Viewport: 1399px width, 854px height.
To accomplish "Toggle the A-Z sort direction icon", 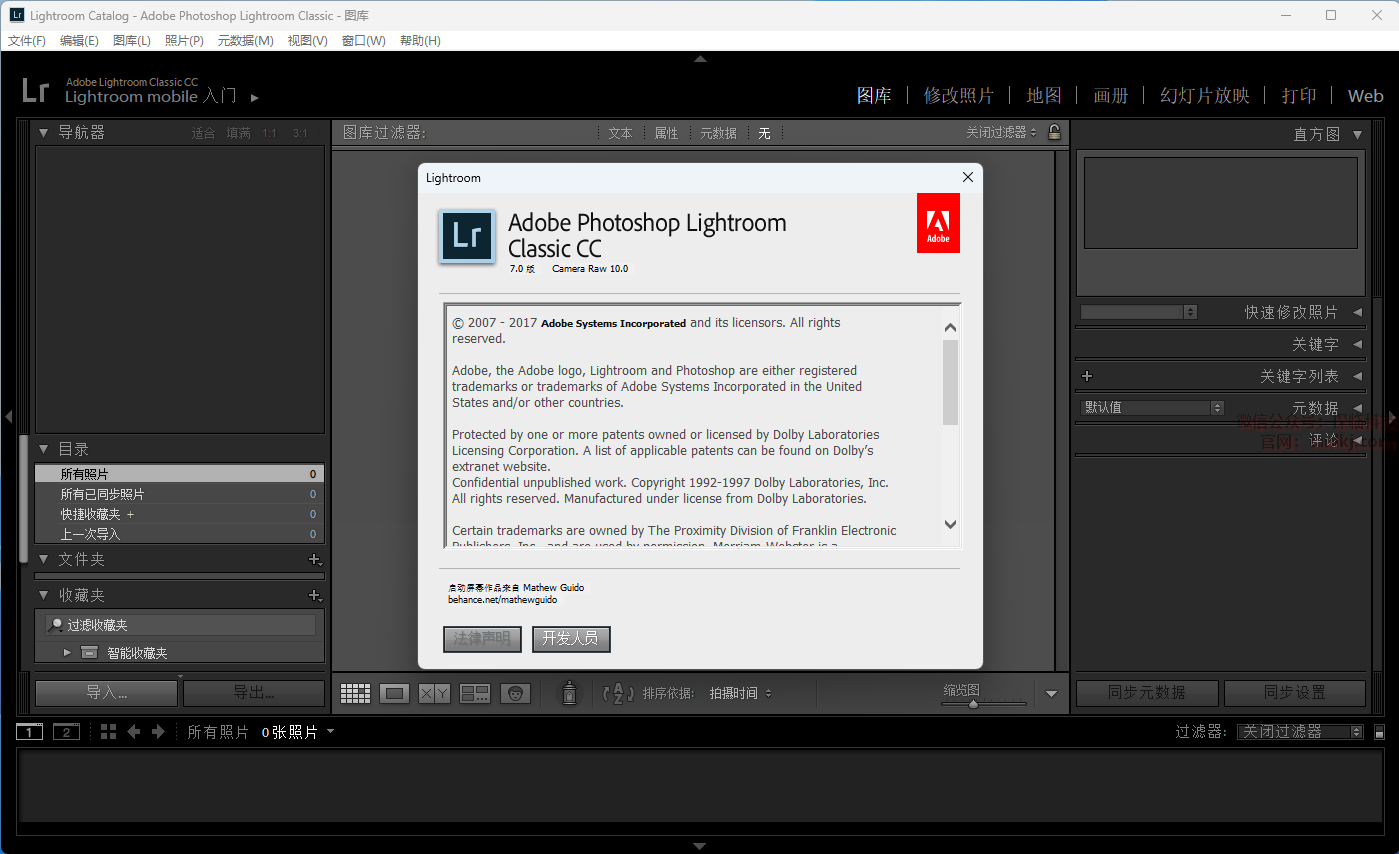I will pyautogui.click(x=619, y=693).
